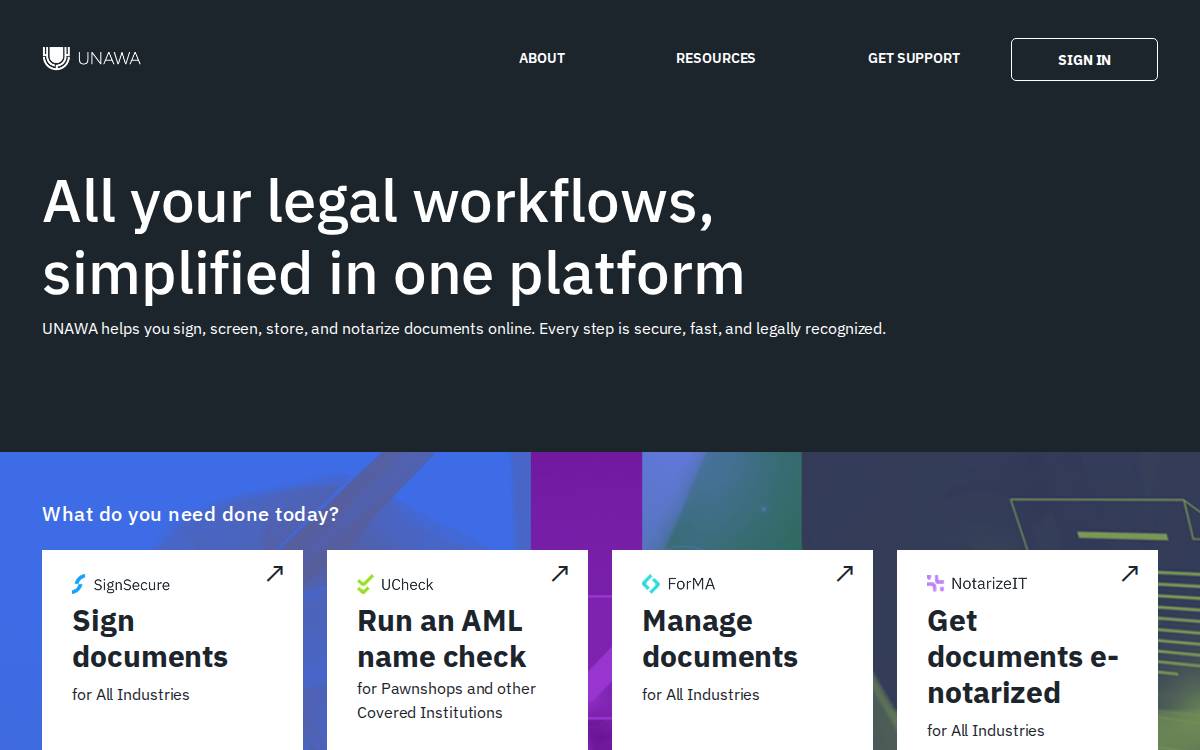The image size is (1200, 750).
Task: Click the 'UNAWA helps you sign, screen' description
Action: (x=464, y=329)
